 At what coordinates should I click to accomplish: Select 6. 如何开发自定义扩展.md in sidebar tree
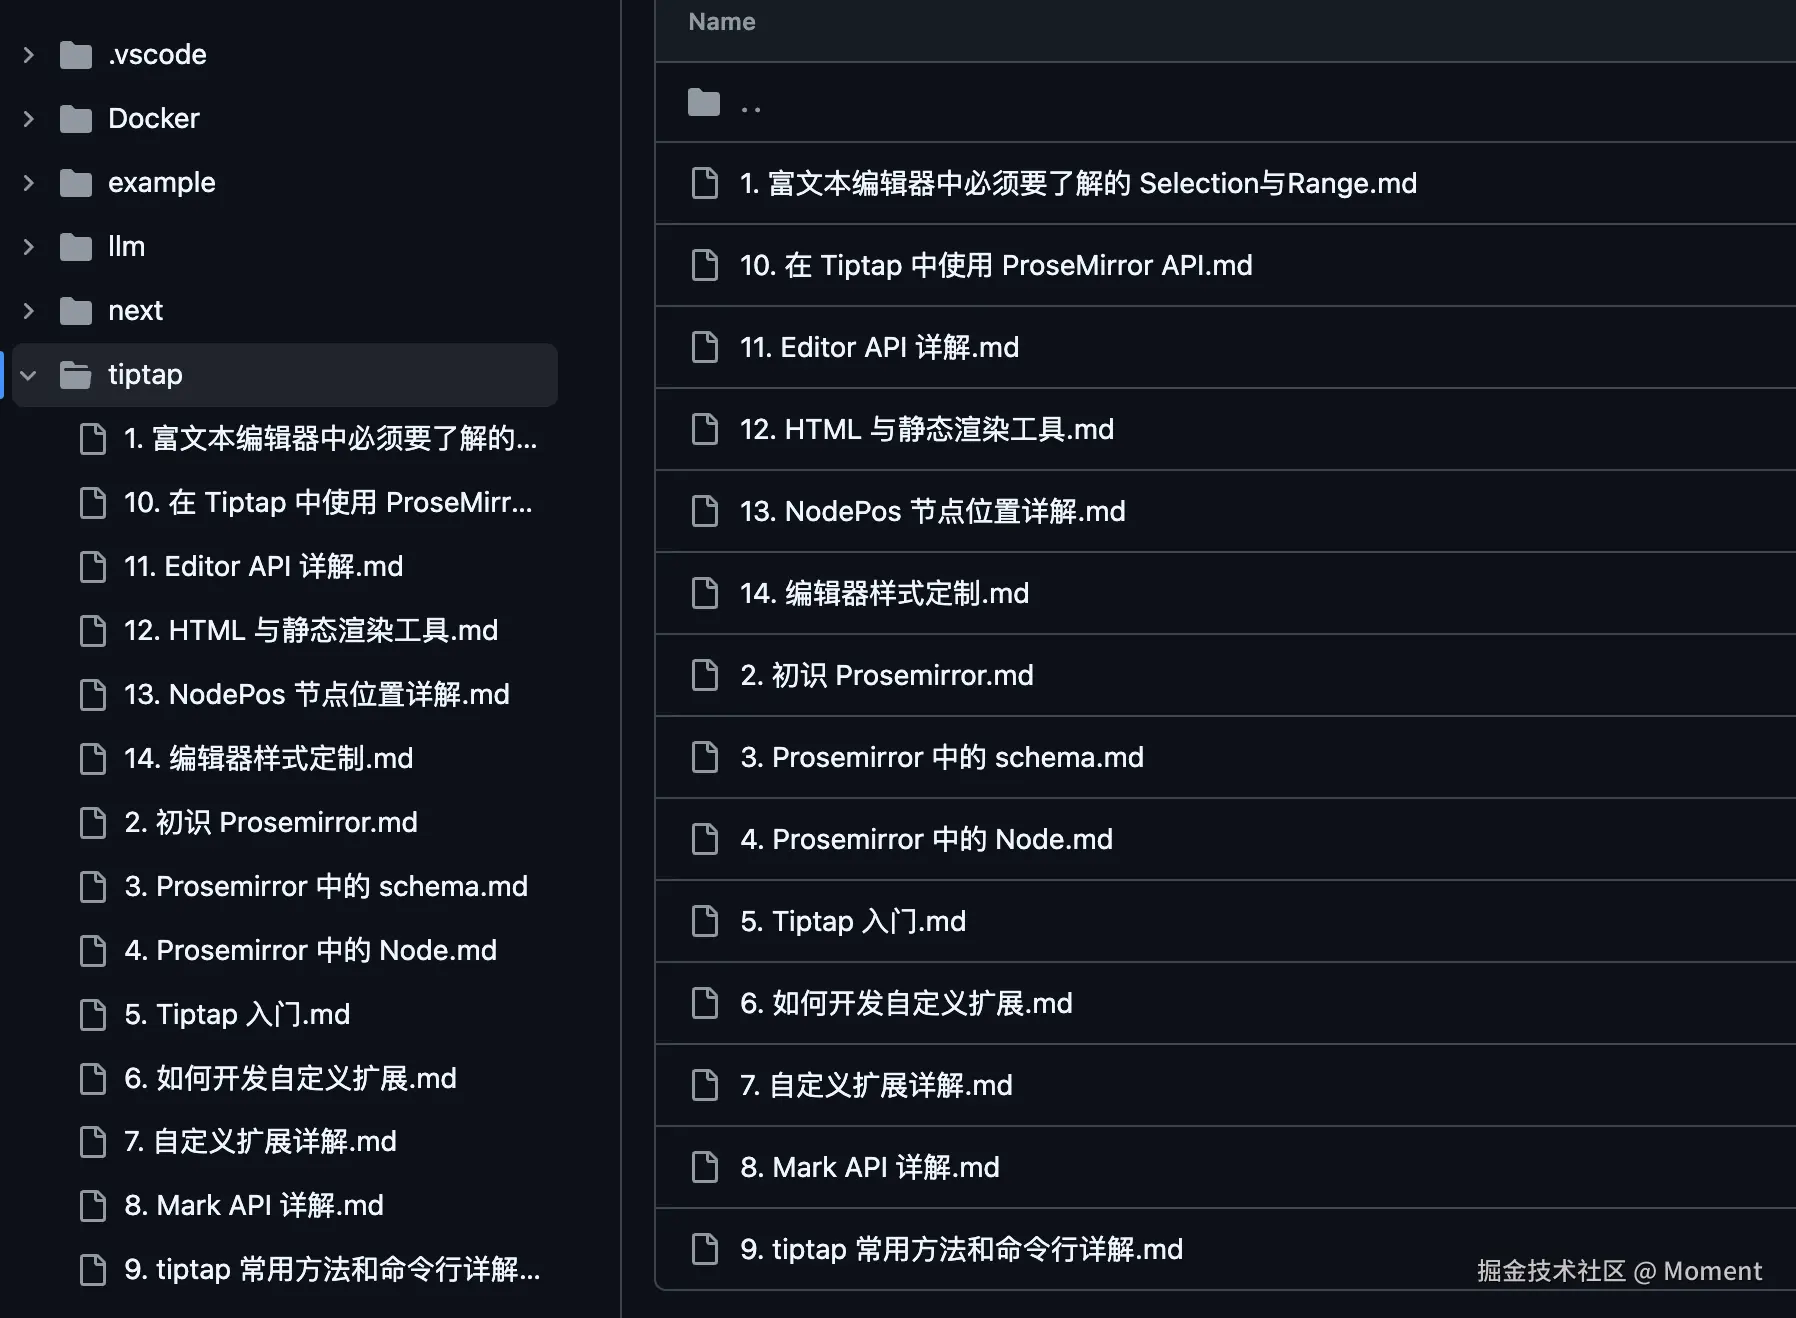click(x=290, y=1078)
